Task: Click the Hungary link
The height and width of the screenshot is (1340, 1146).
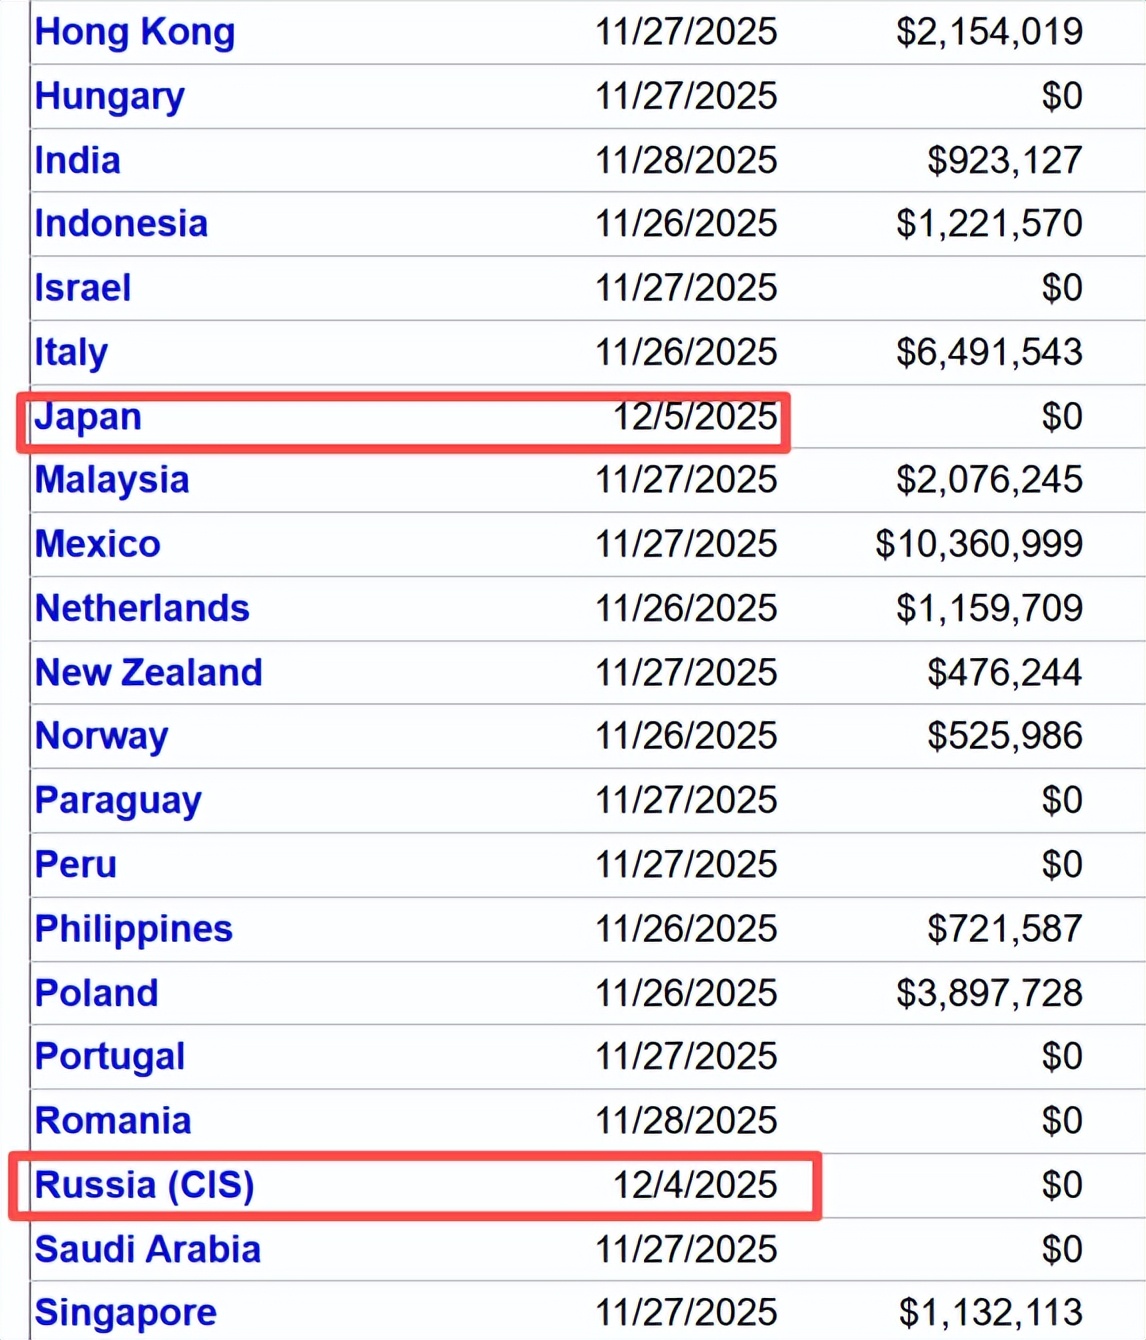Action: click(110, 96)
